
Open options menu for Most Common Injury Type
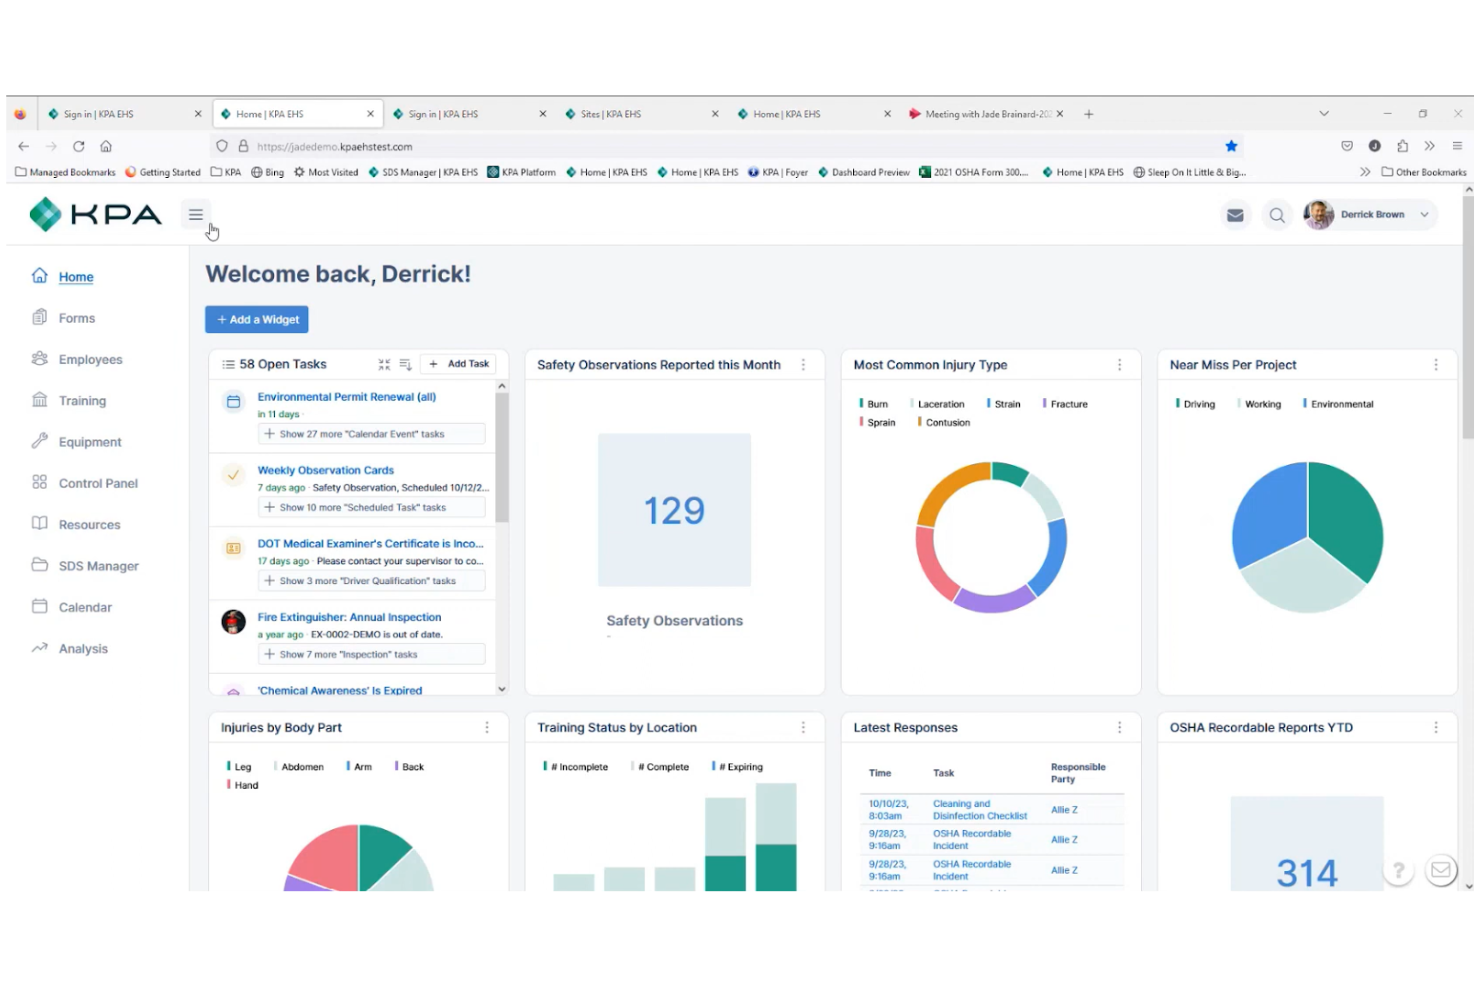(x=1119, y=365)
